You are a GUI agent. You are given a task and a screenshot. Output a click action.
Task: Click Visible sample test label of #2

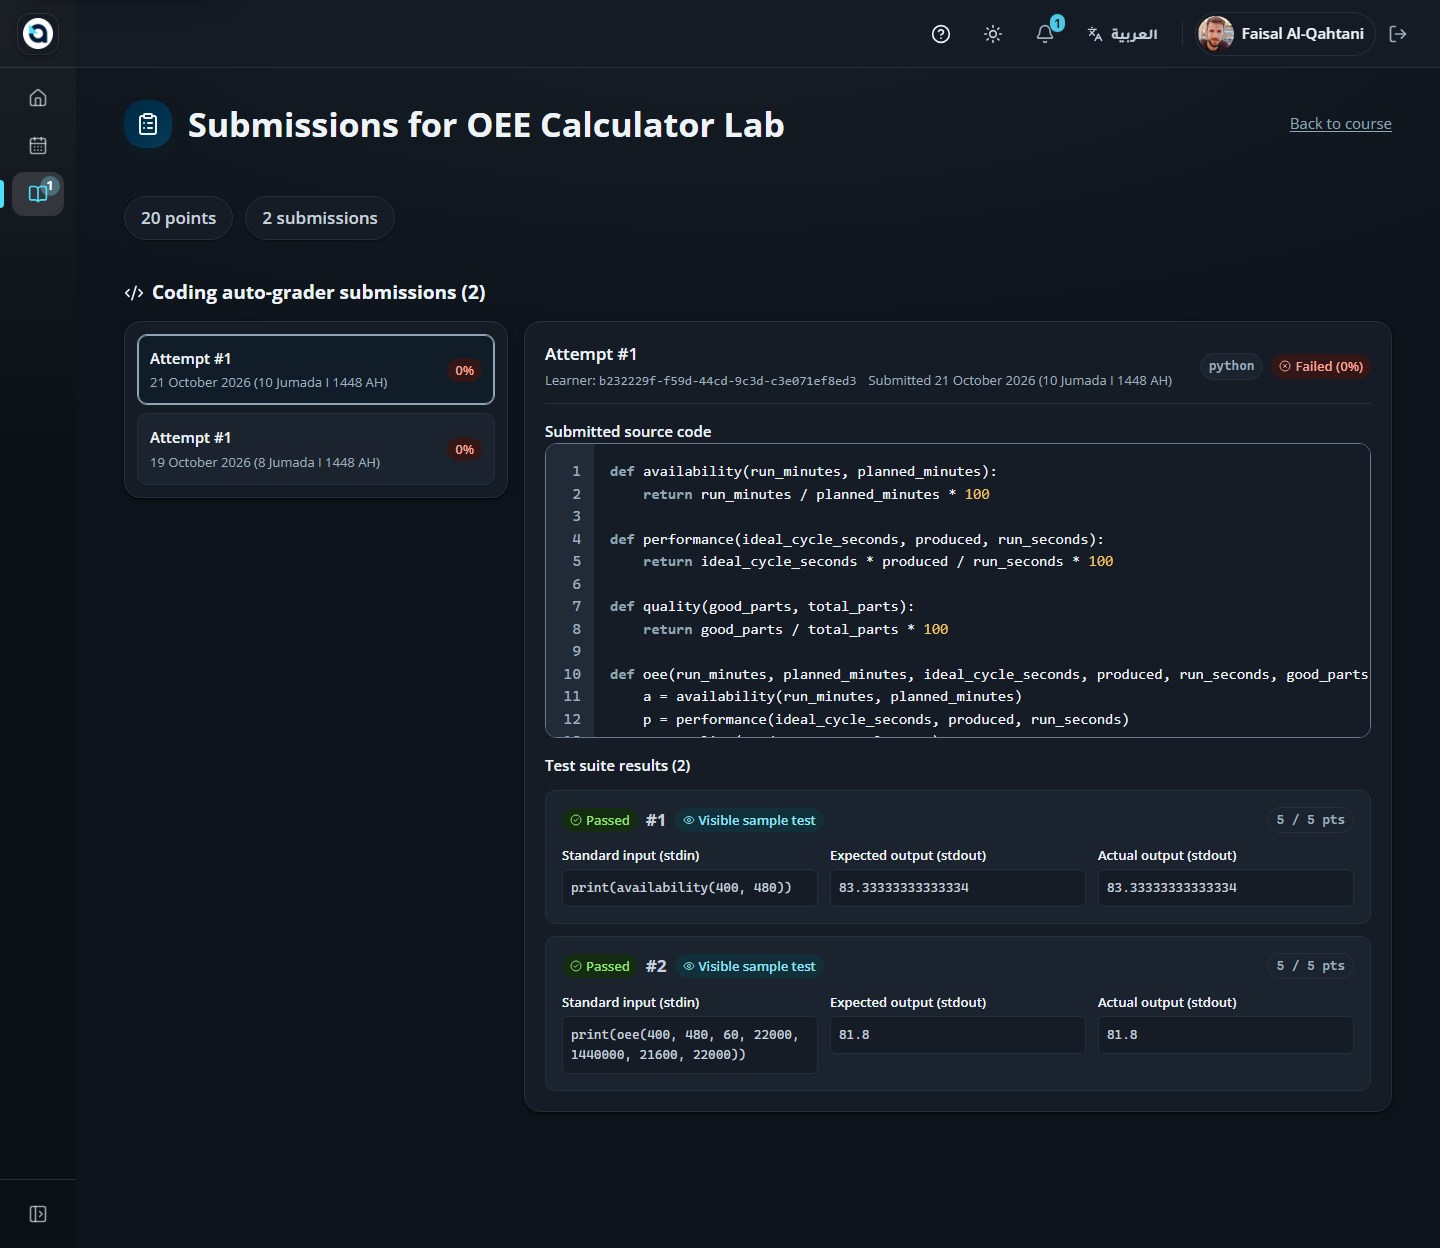click(749, 966)
